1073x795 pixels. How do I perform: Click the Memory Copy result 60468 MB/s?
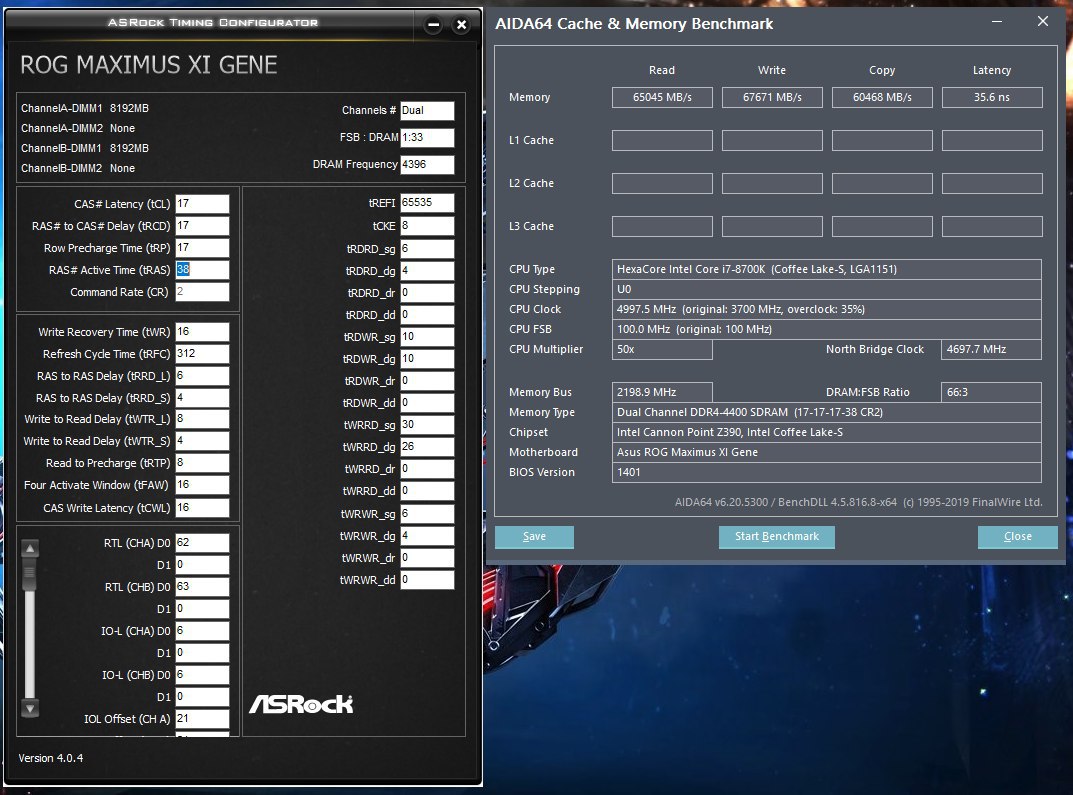click(882, 97)
